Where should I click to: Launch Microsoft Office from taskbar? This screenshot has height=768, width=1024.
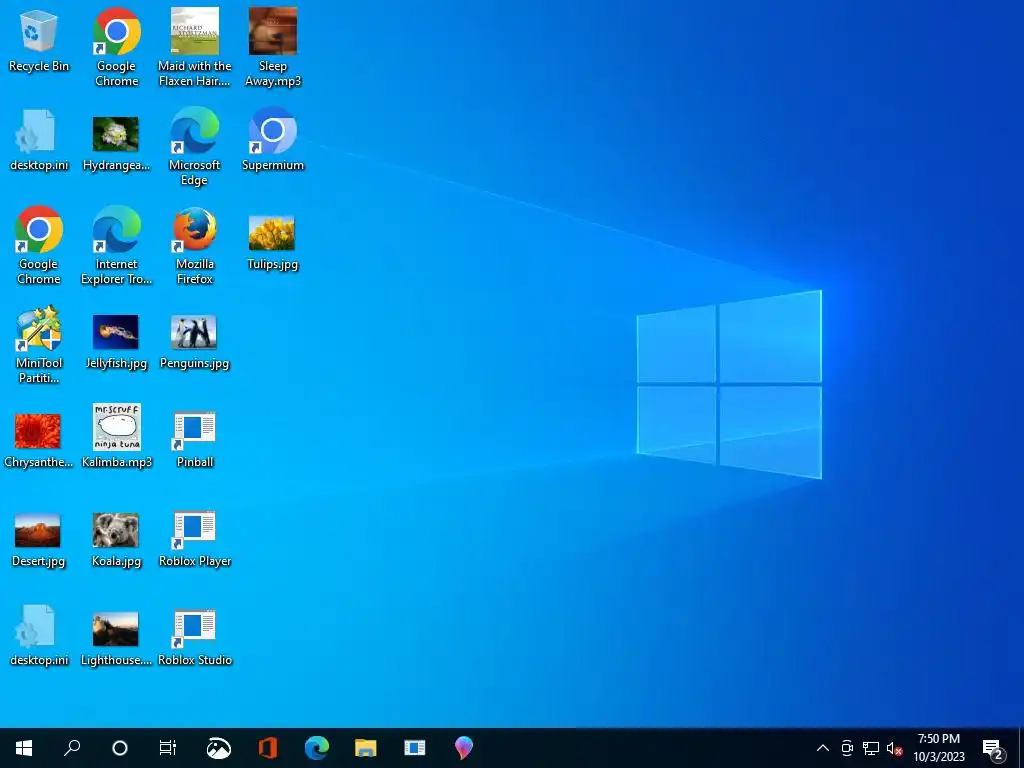267,748
